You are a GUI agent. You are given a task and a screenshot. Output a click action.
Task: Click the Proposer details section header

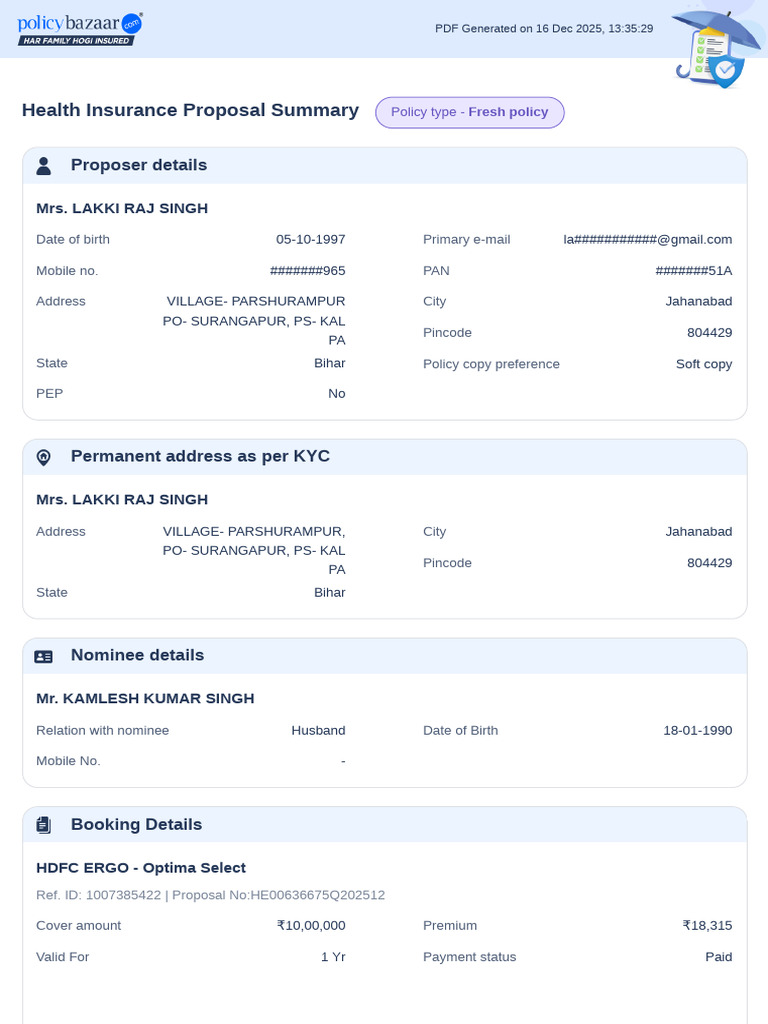(x=139, y=165)
